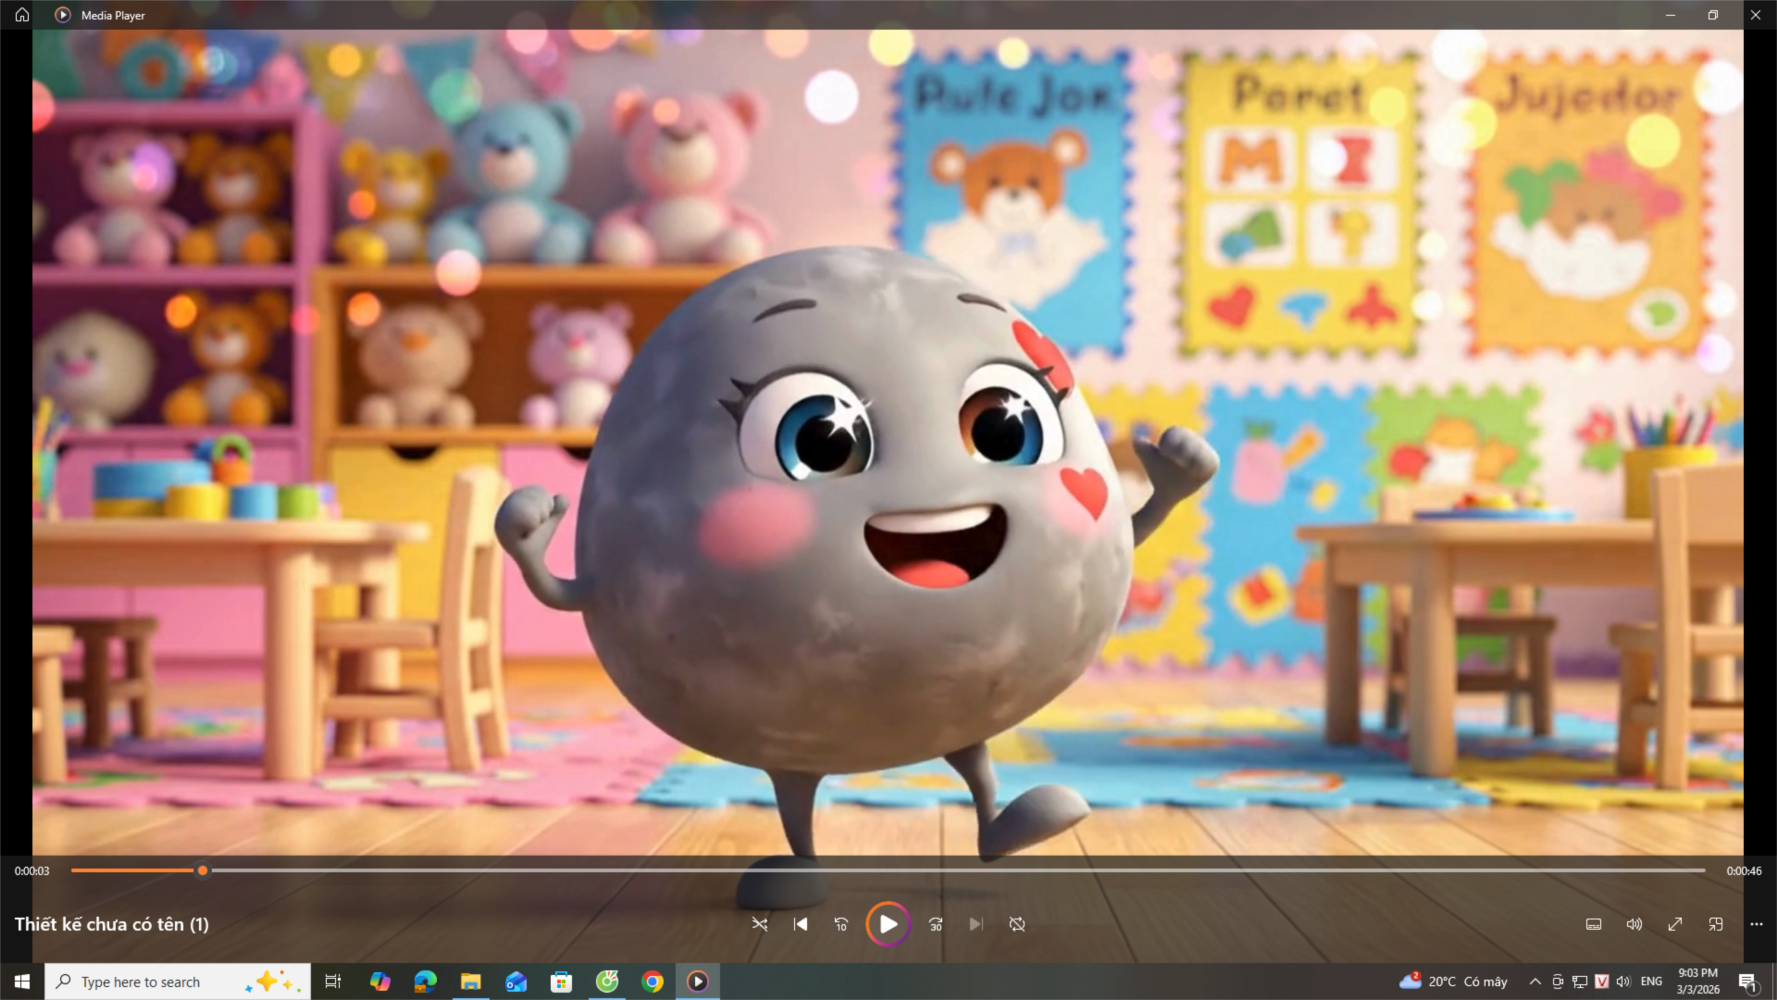Viewport: 1777px width, 1000px height.
Task: Toggle shuffle mode
Action: 760,924
